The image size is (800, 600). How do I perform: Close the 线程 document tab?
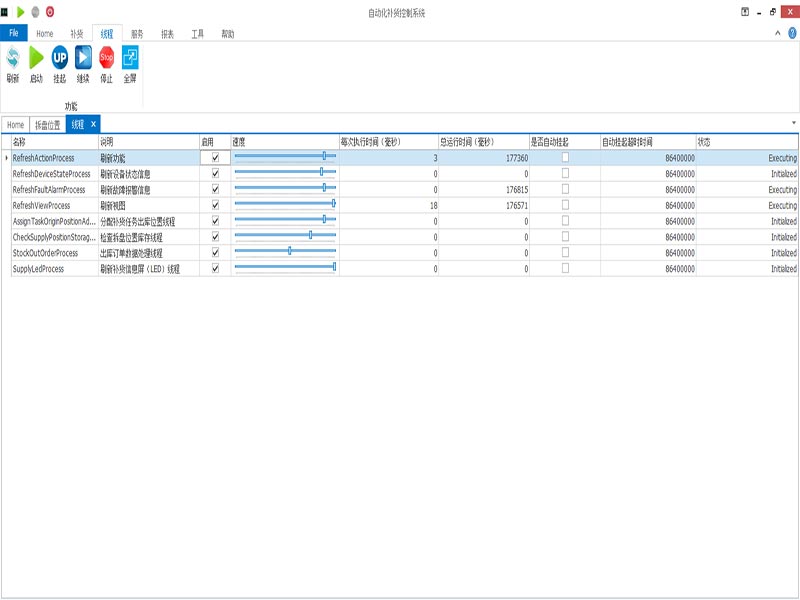(94, 124)
